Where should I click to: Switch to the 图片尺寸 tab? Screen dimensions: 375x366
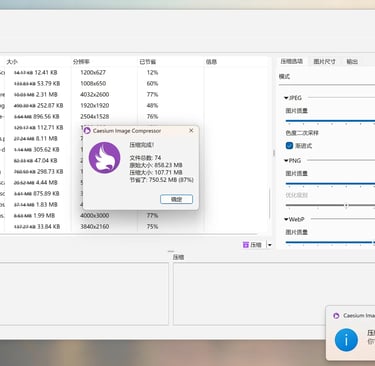[x=324, y=61]
